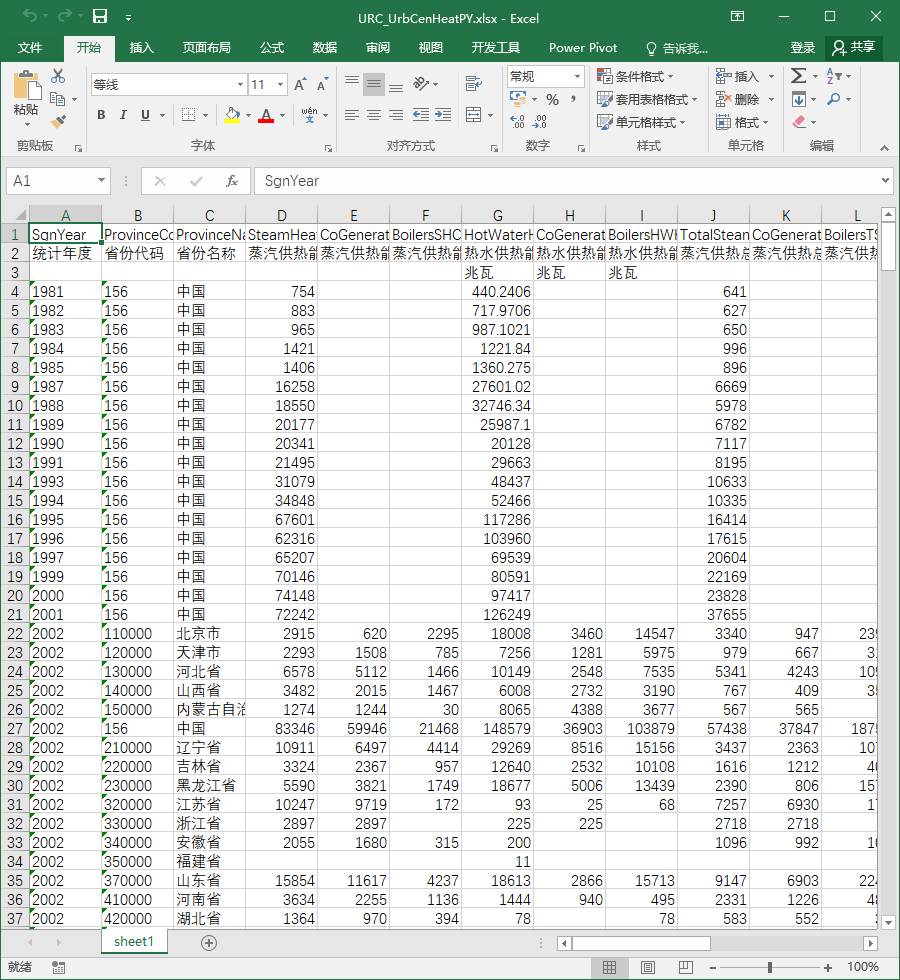Click the Format Painter brush icon
The height and width of the screenshot is (980, 900).
[x=58, y=121]
